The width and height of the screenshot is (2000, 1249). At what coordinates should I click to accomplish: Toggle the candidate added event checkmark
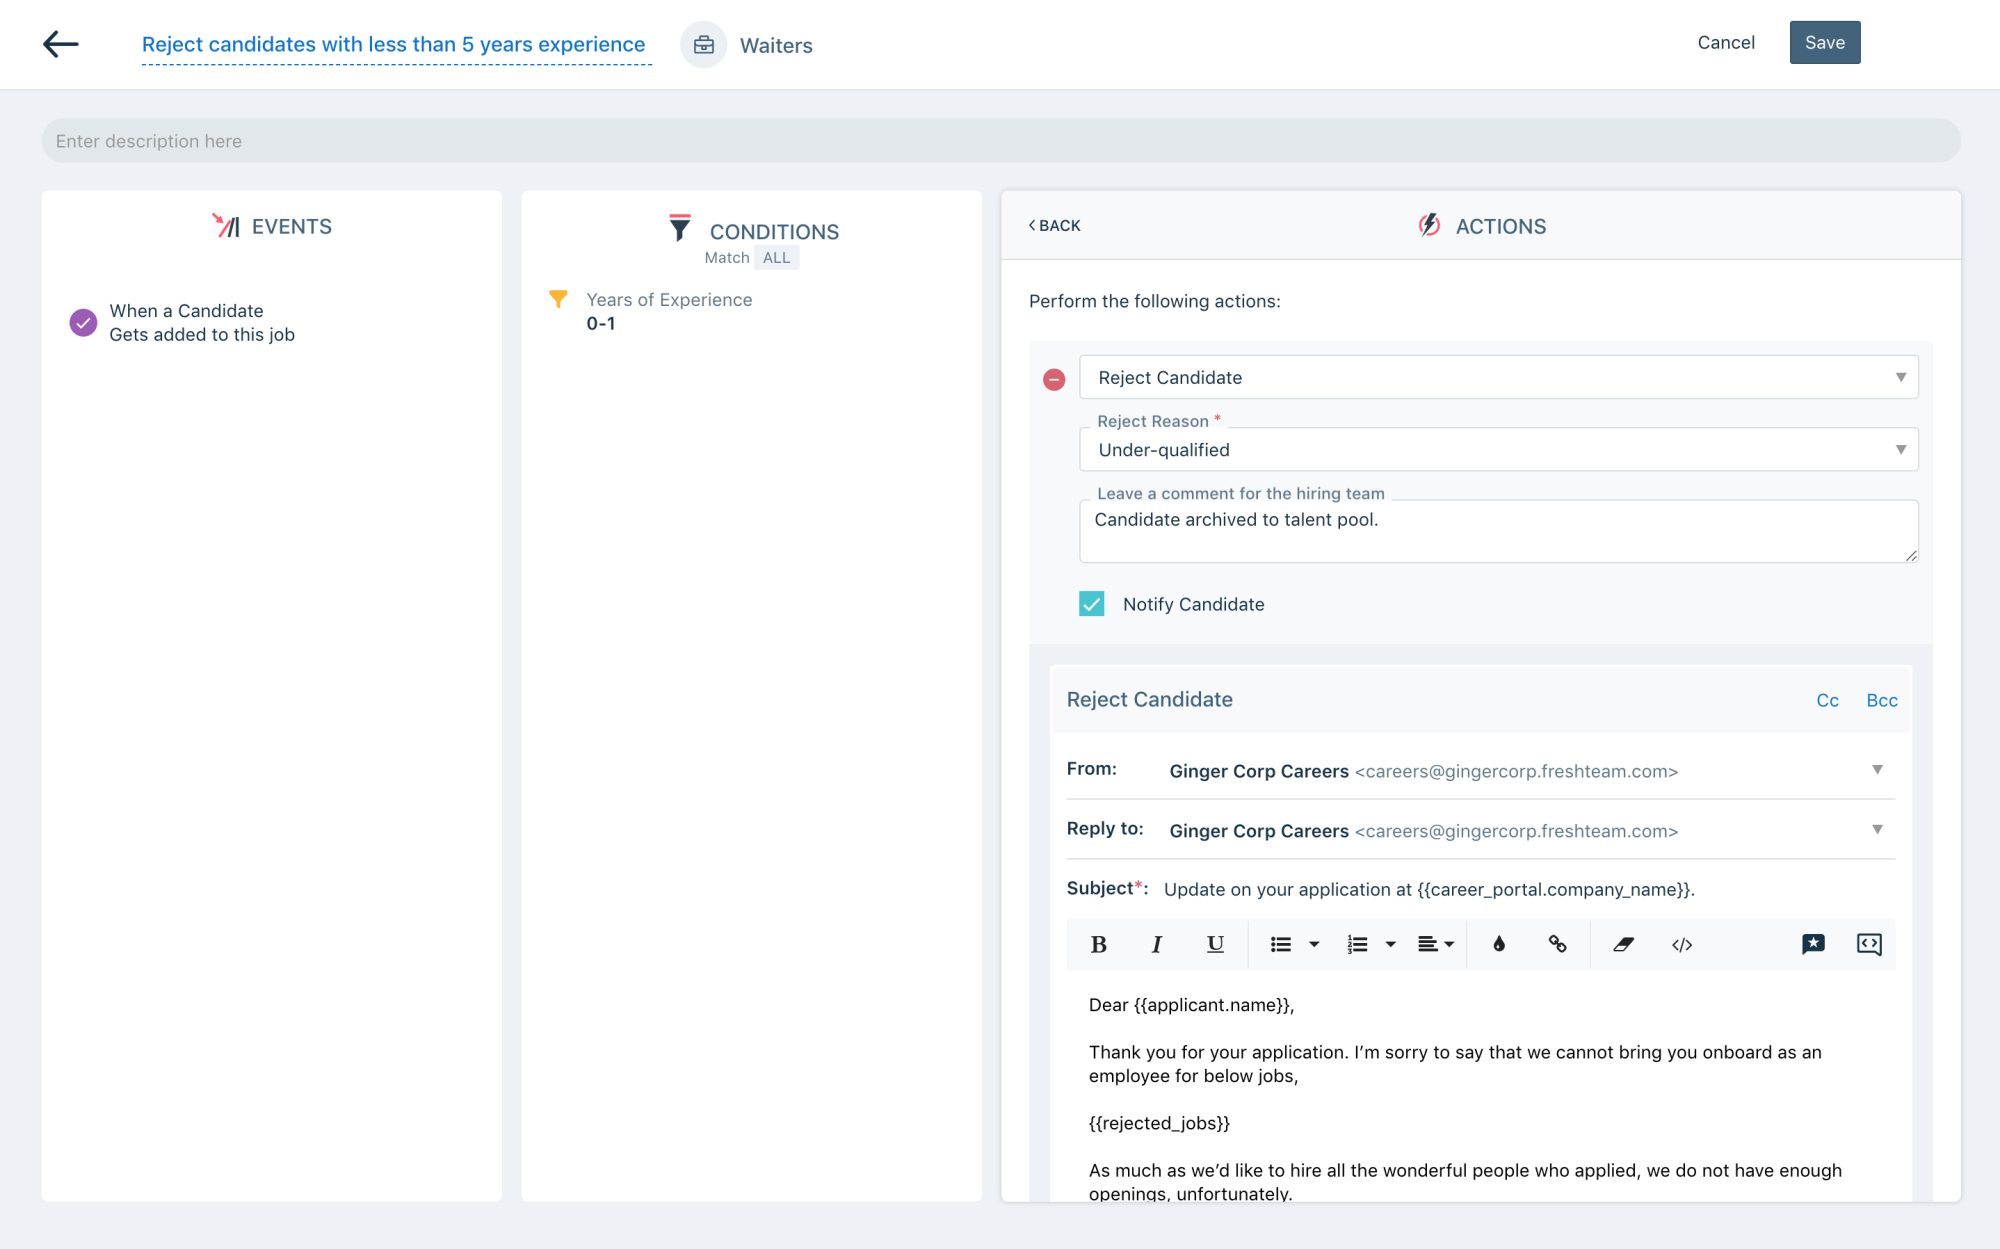pos(83,322)
